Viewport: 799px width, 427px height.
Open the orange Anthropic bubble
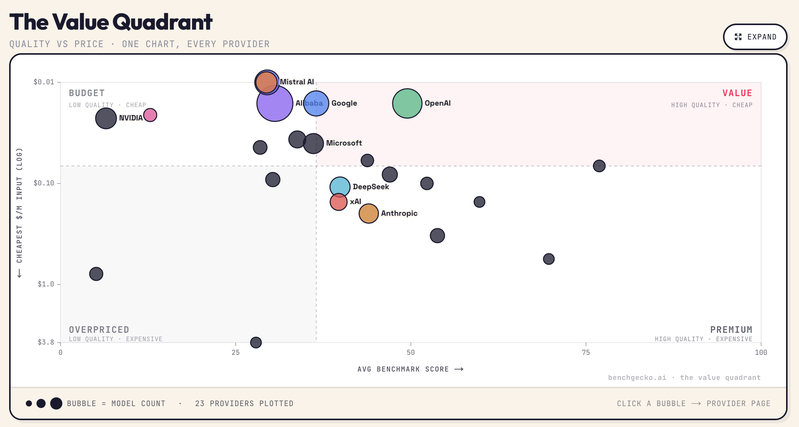pyautogui.click(x=368, y=214)
